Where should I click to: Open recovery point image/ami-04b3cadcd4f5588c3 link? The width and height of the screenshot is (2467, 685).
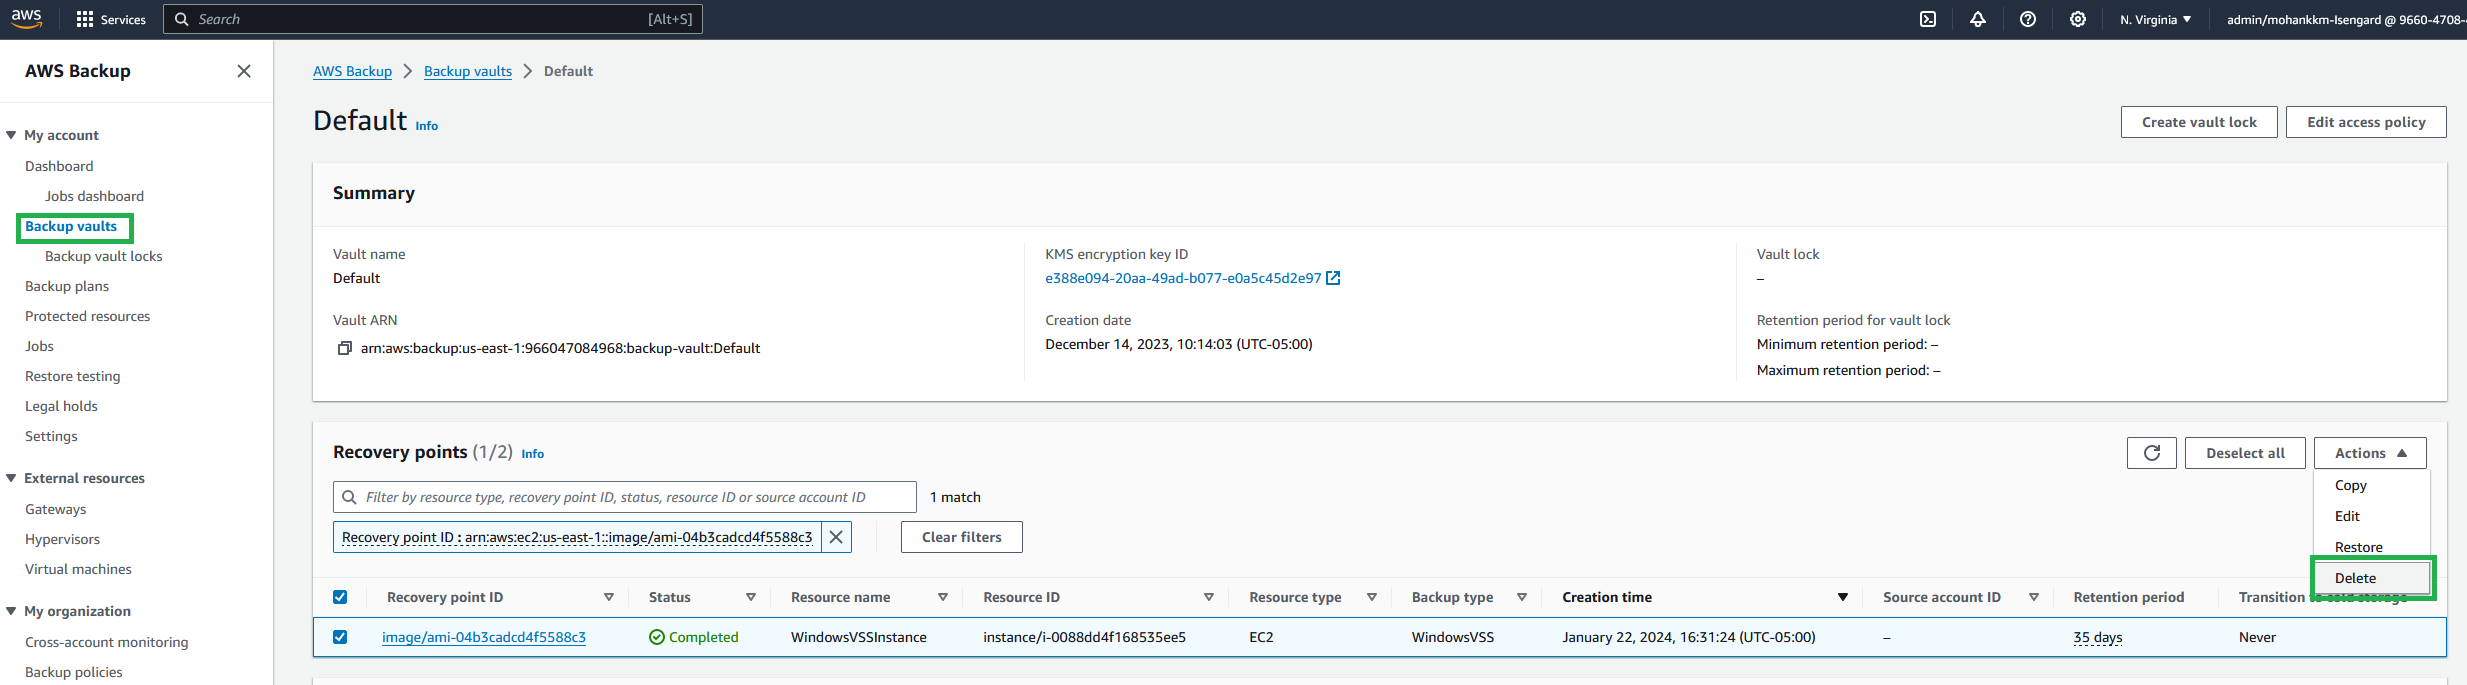(x=484, y=637)
